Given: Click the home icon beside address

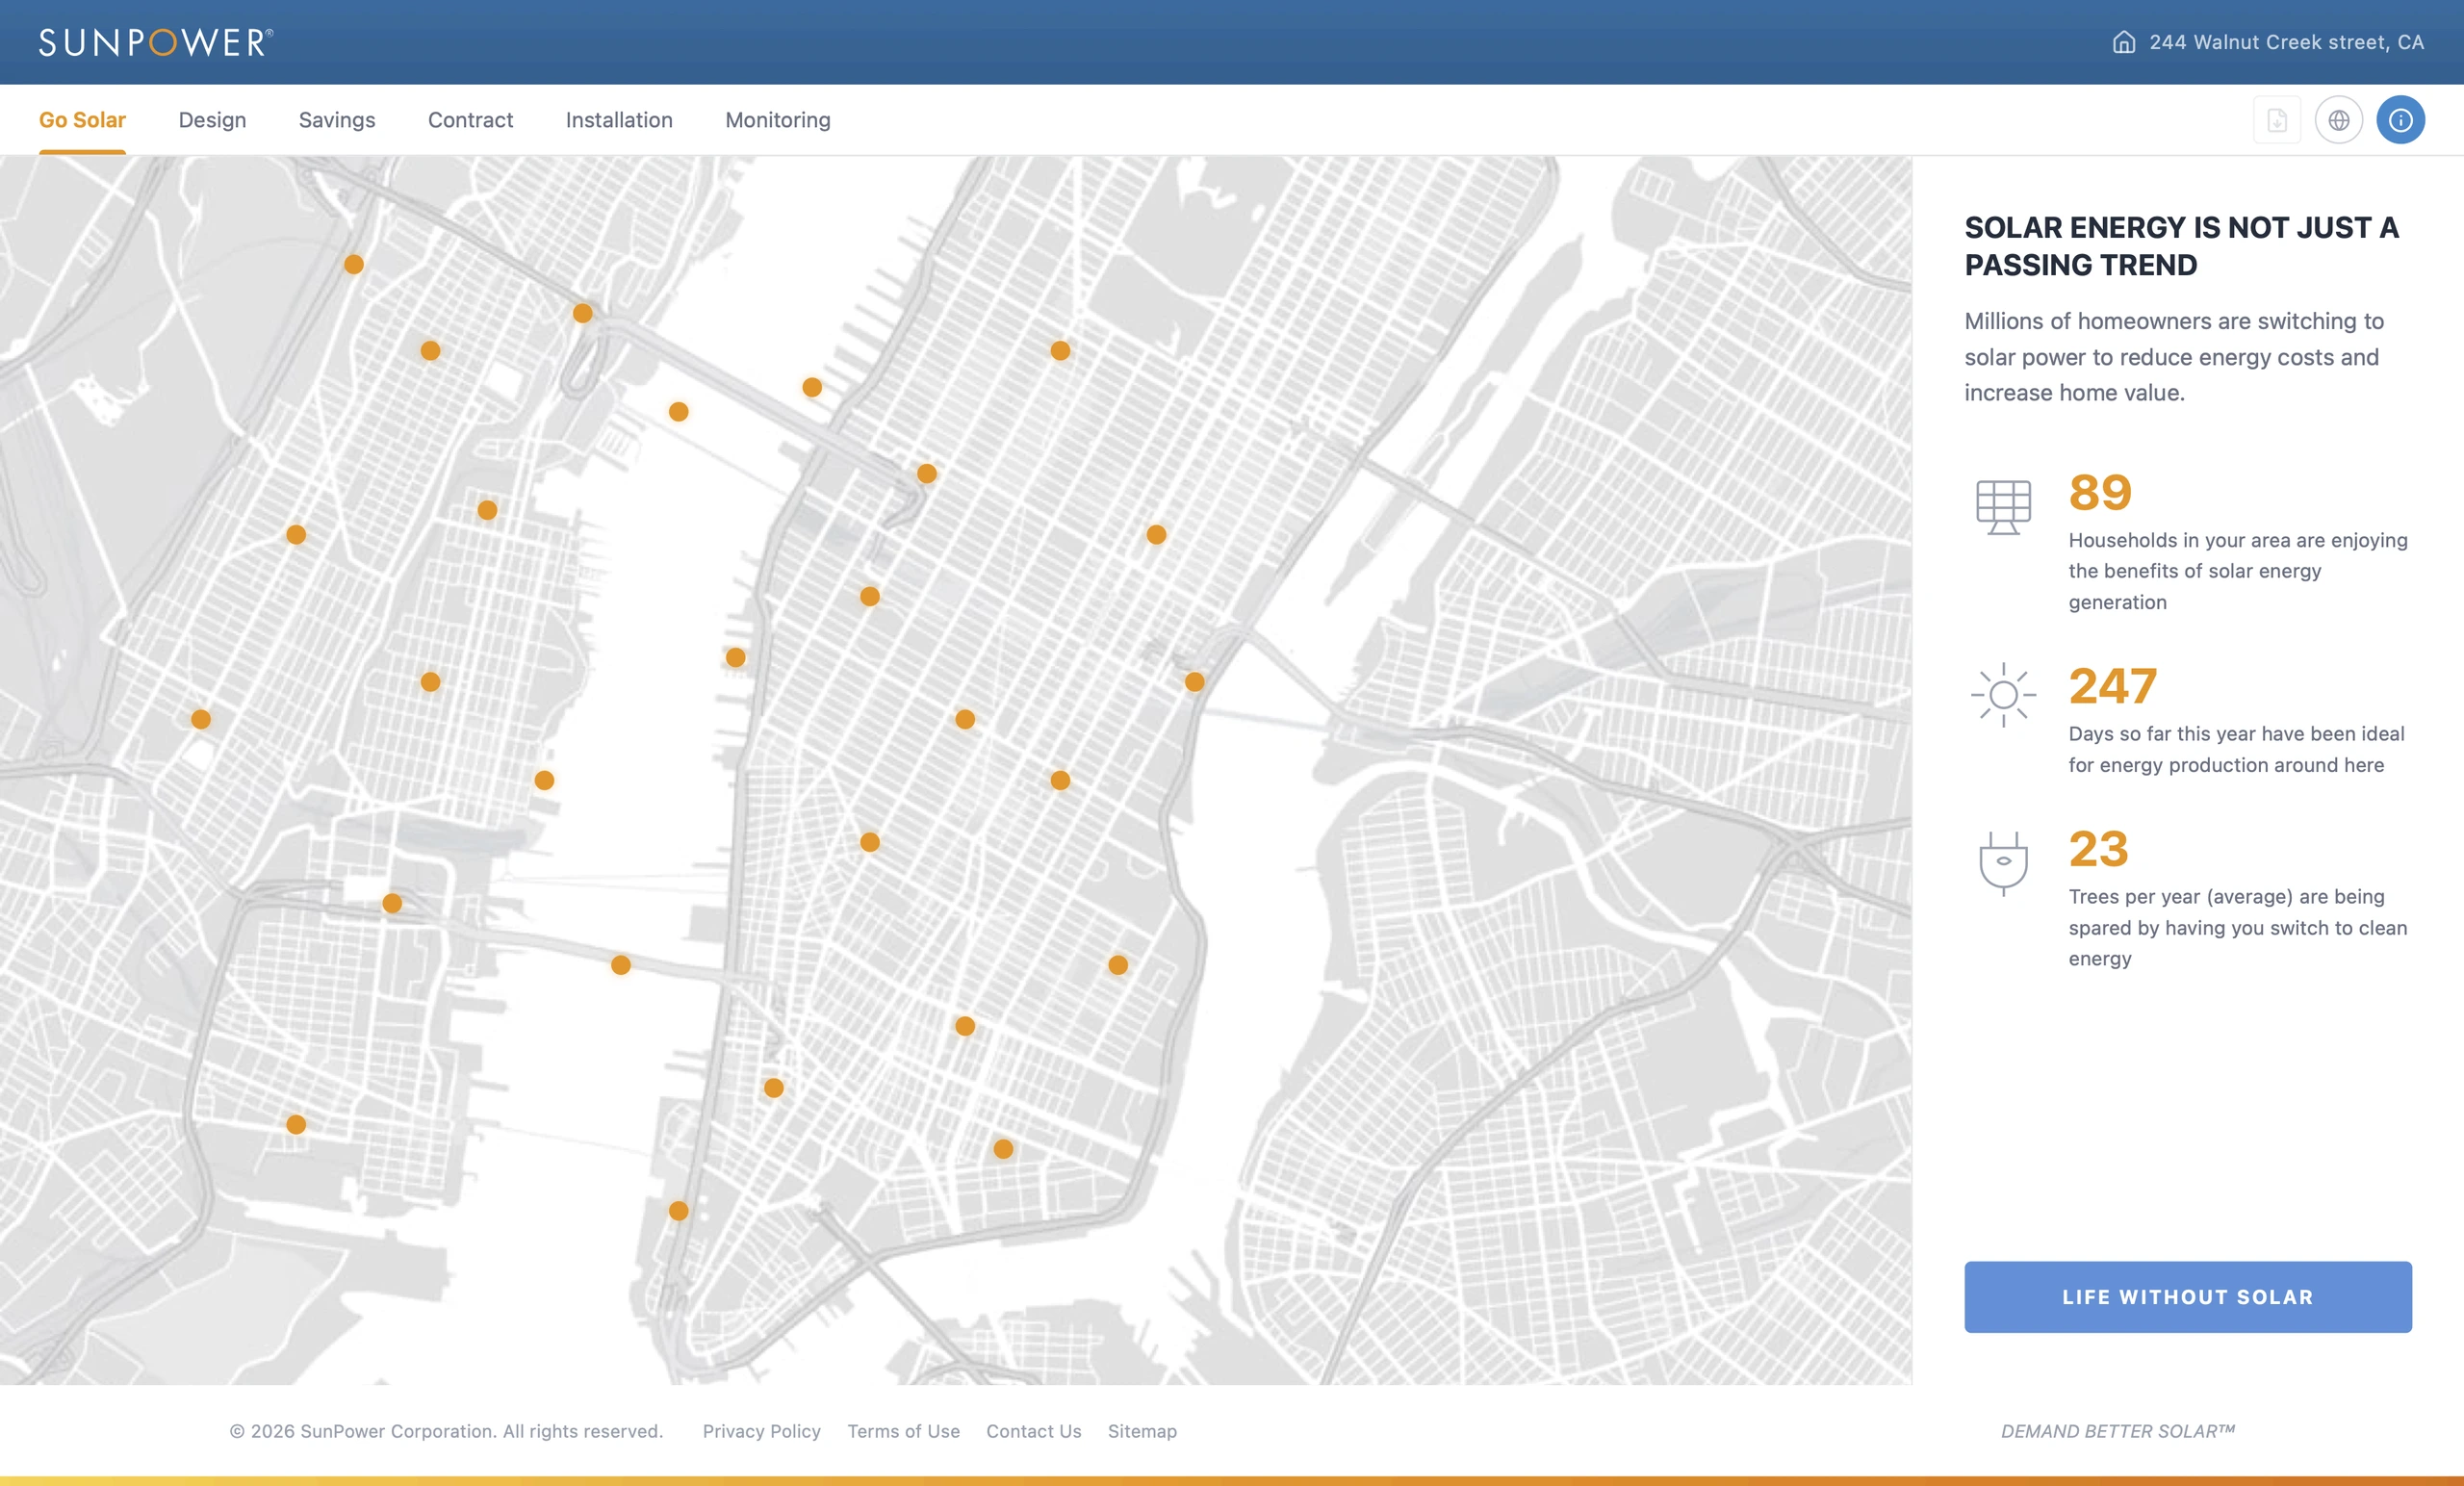Looking at the screenshot, I should 2124,42.
